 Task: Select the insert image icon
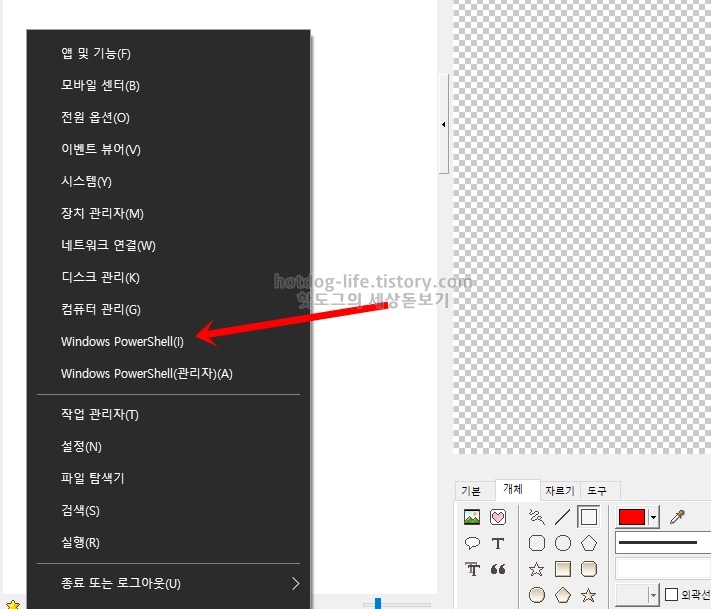(472, 517)
